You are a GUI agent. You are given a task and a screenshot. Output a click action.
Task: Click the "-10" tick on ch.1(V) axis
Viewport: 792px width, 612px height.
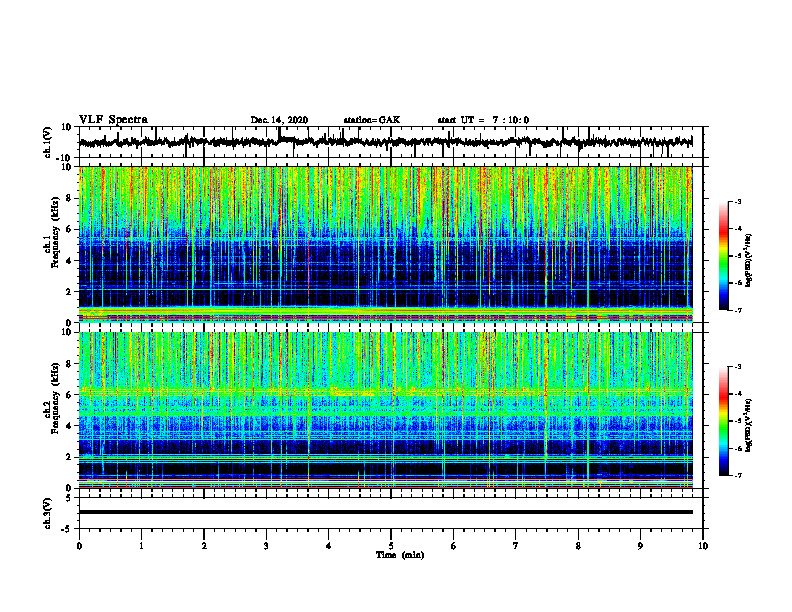tap(65, 159)
